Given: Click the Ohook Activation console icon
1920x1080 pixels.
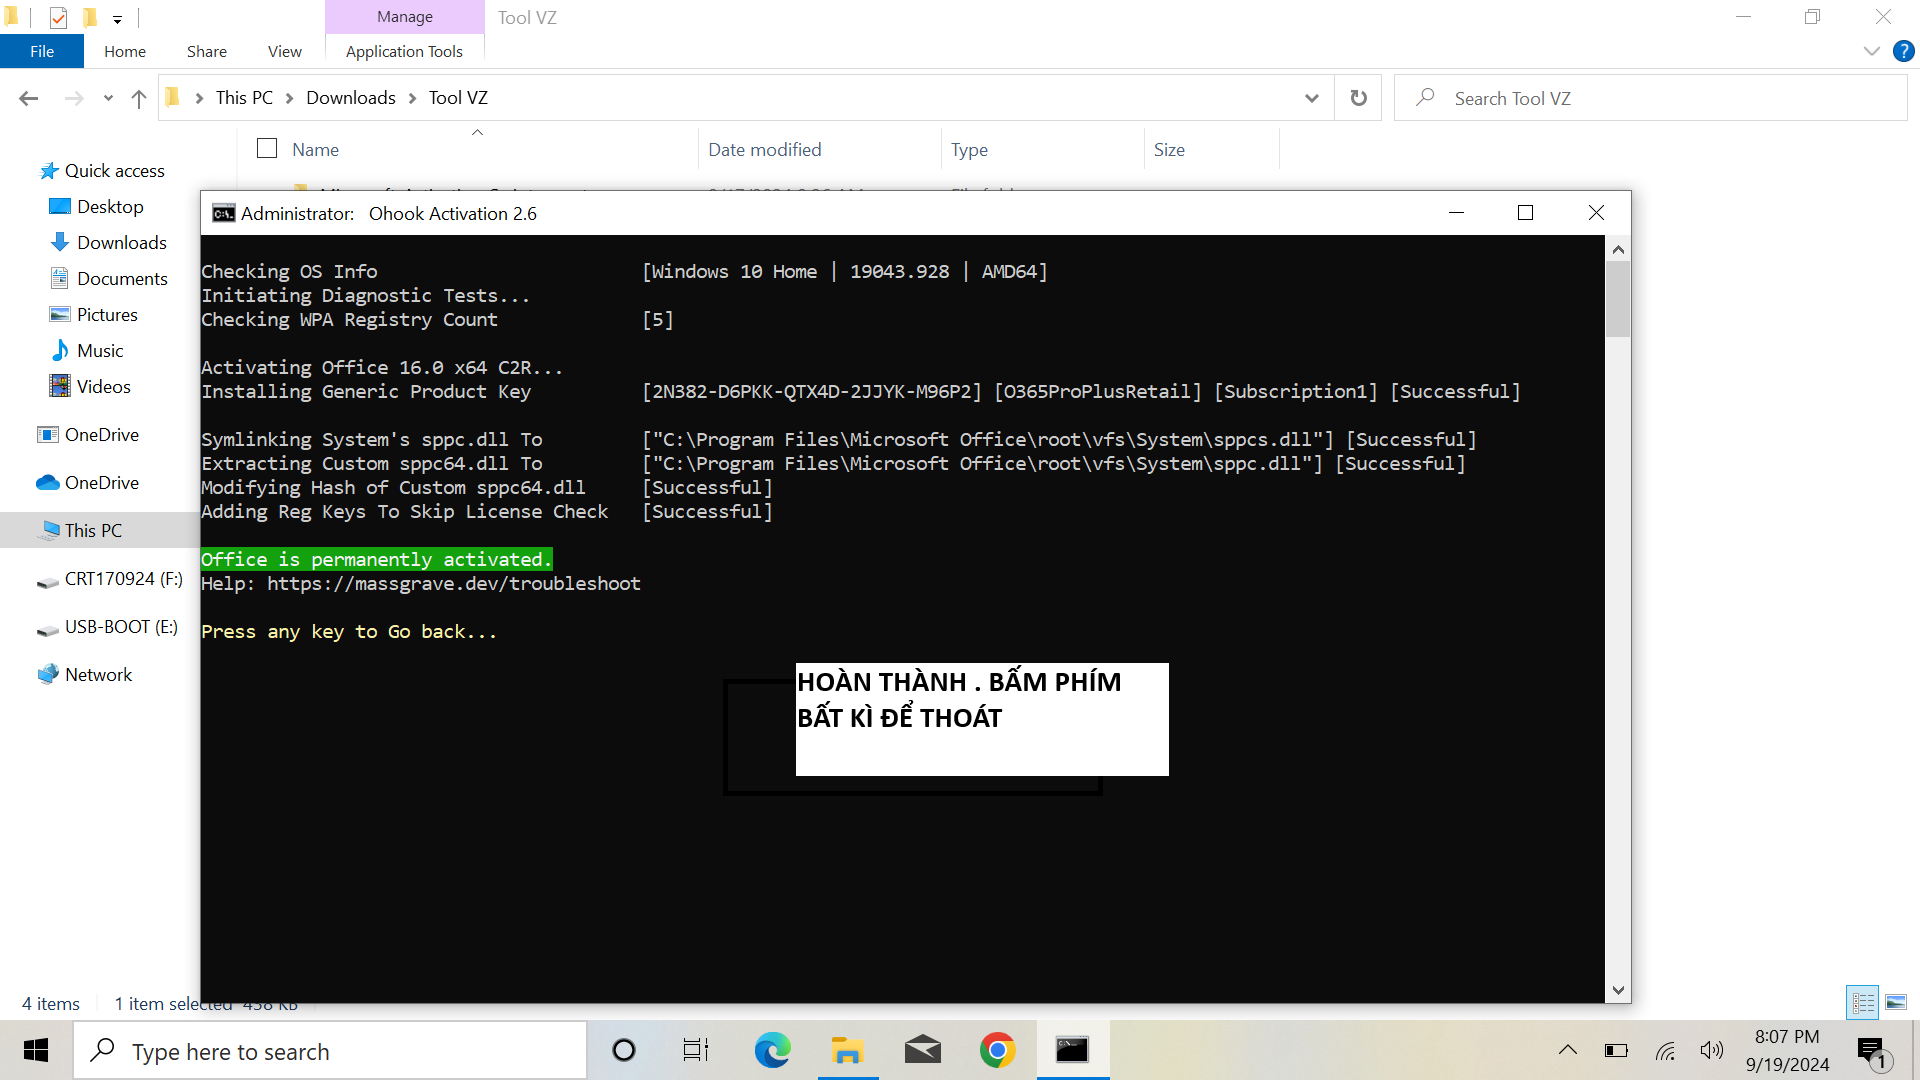Looking at the screenshot, I should 223,213.
